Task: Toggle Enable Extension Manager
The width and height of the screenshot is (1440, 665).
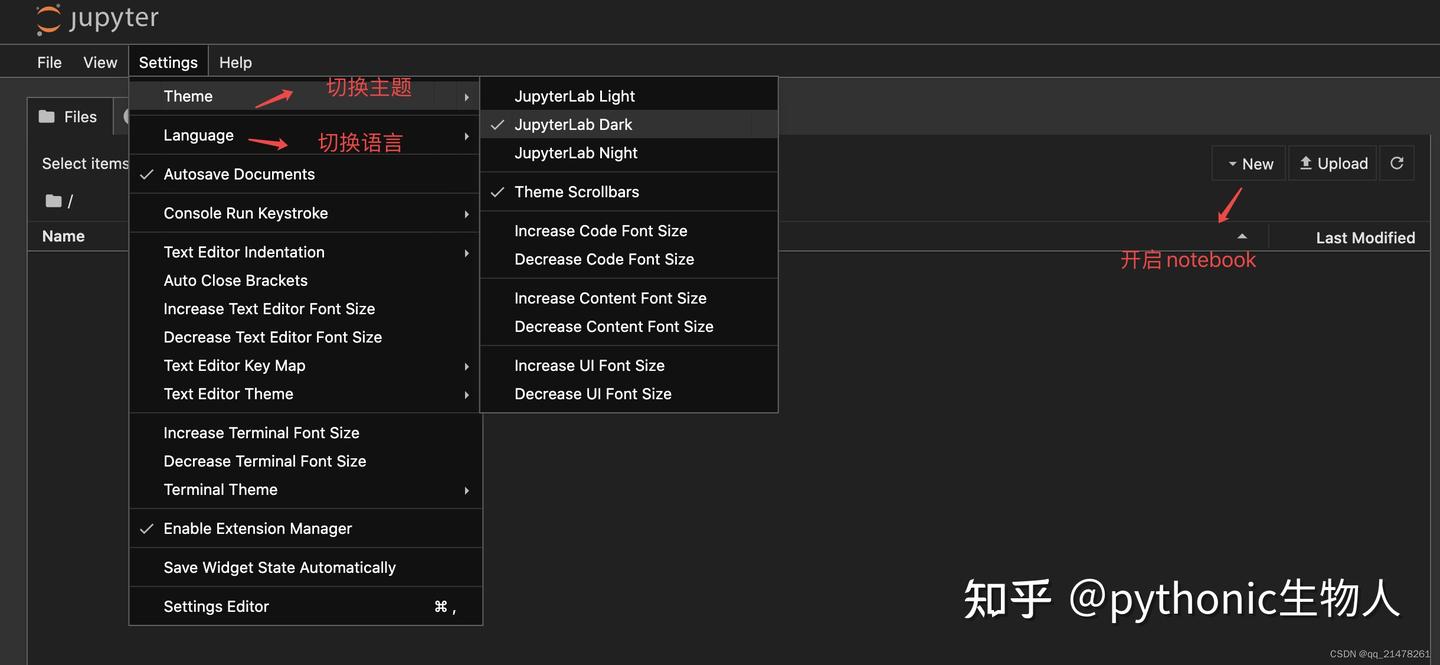Action: tap(257, 528)
